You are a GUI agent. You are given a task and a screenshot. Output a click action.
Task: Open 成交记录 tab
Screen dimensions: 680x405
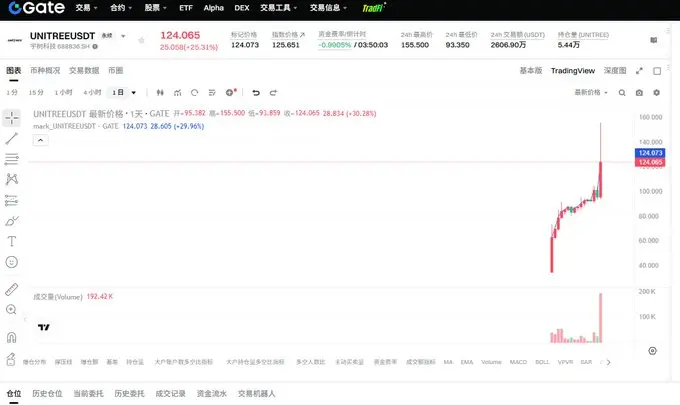[x=170, y=393]
